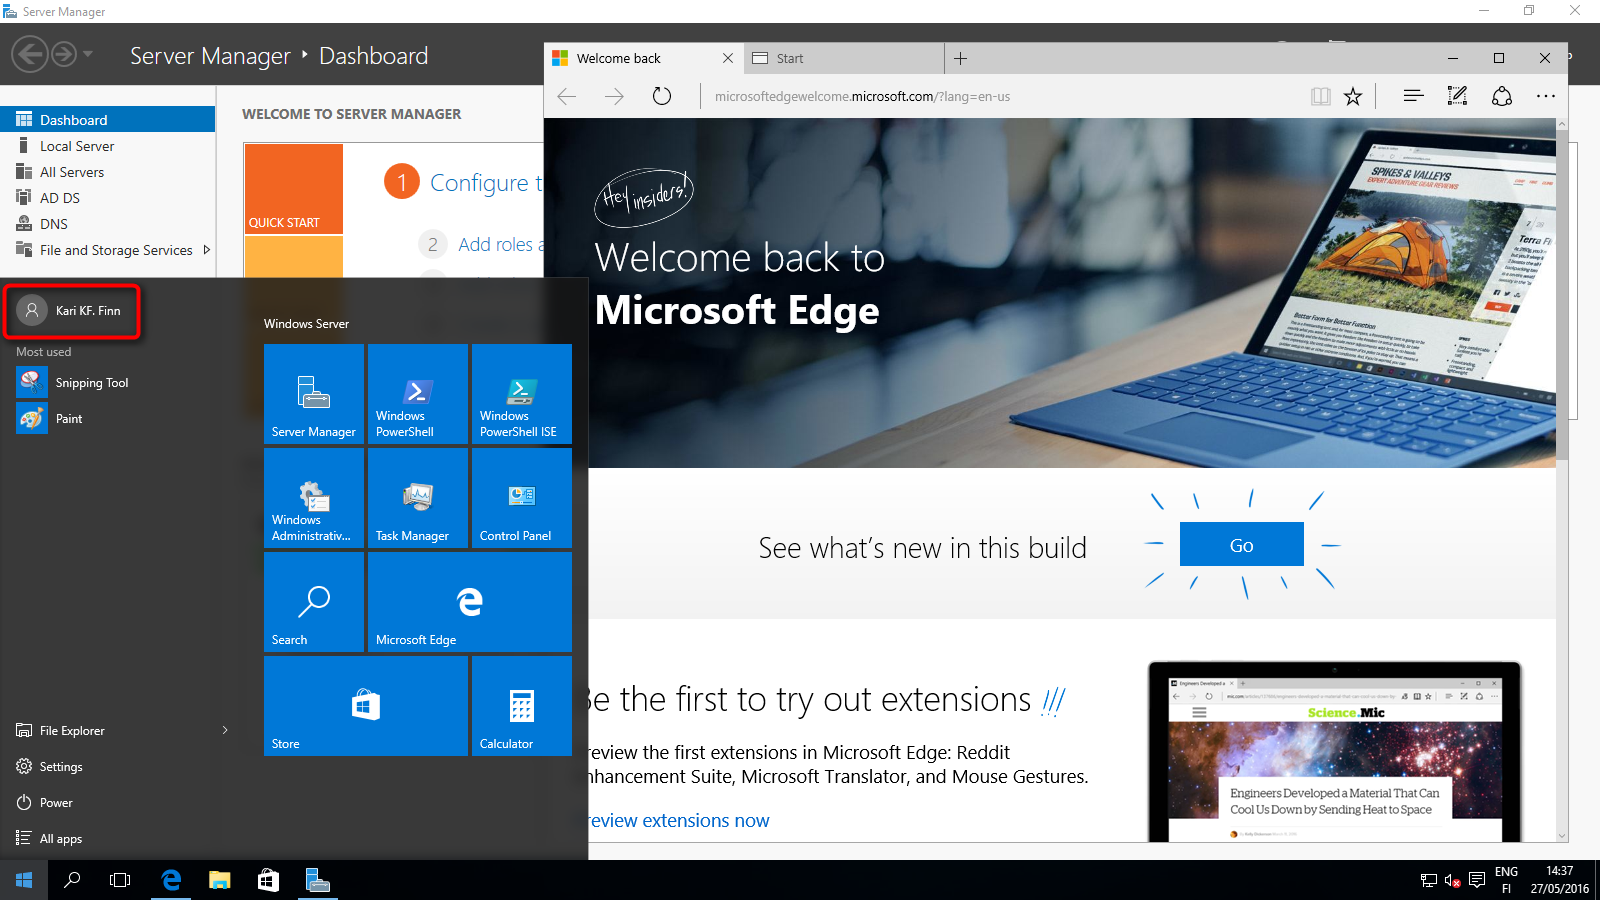1600x900 pixels.
Task: Open Server Manager navigation history dropdown
Action: point(88,54)
